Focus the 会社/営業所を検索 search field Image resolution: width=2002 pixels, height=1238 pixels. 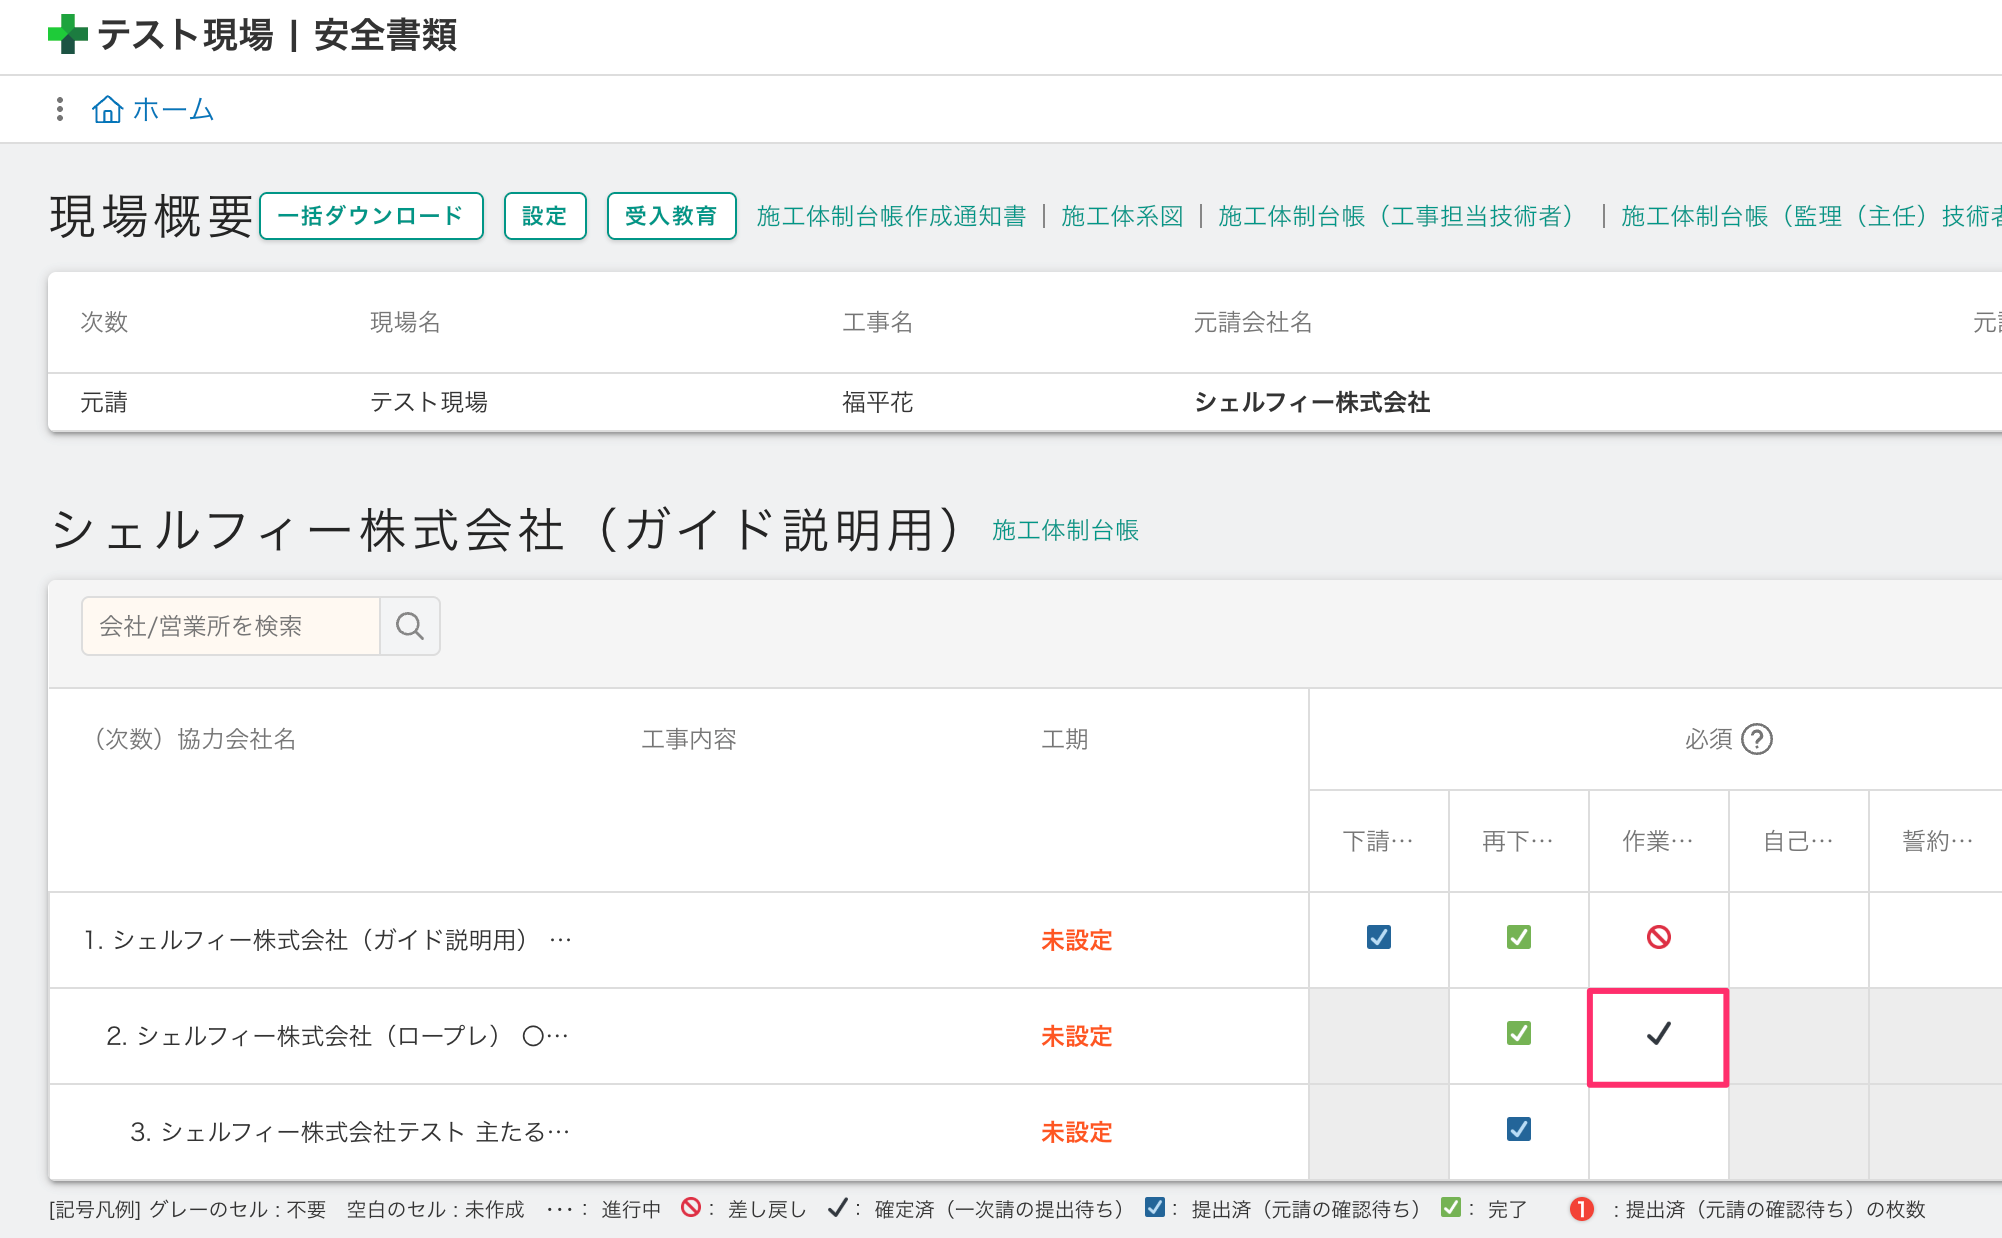coord(231,626)
